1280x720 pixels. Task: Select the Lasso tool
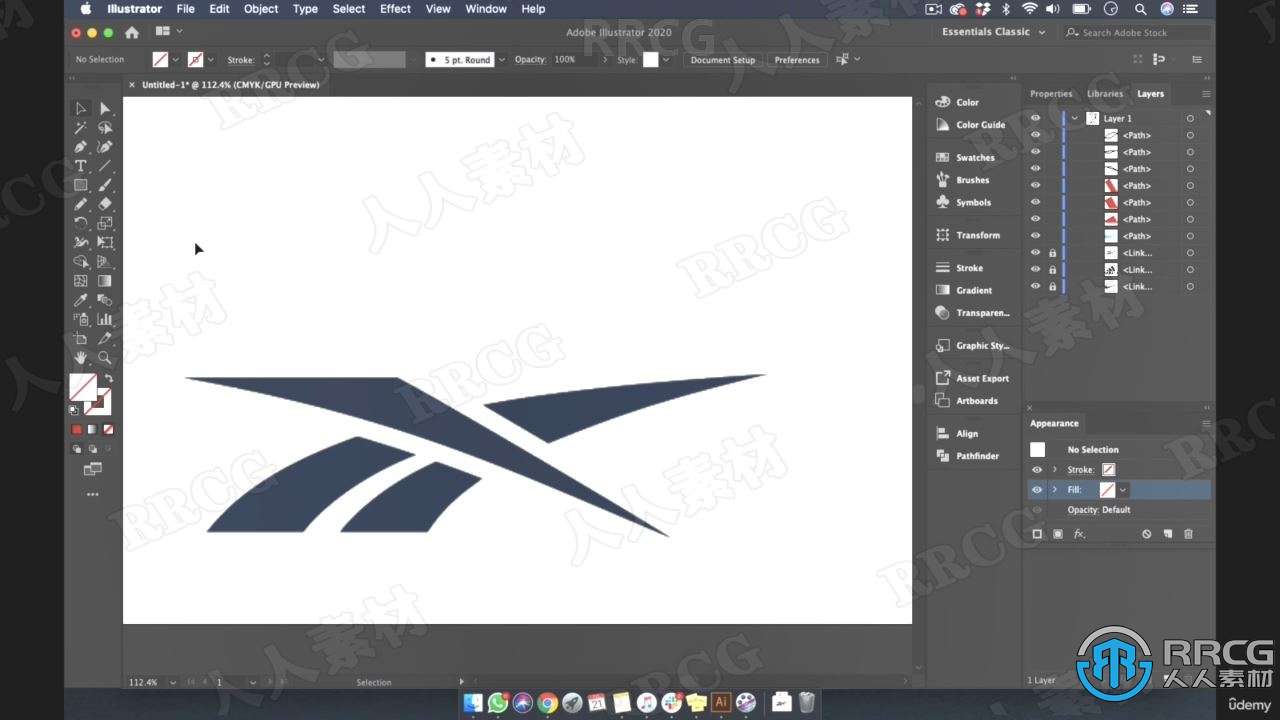click(x=105, y=128)
